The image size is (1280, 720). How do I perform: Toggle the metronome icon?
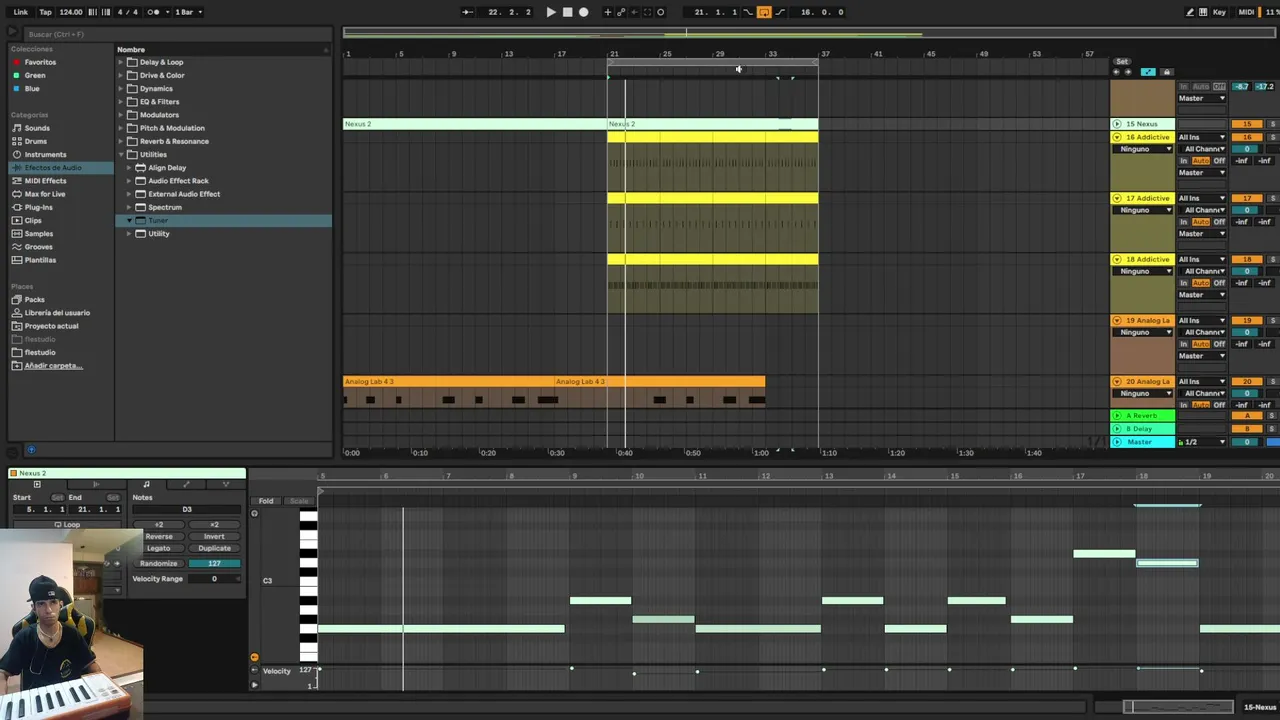click(154, 12)
